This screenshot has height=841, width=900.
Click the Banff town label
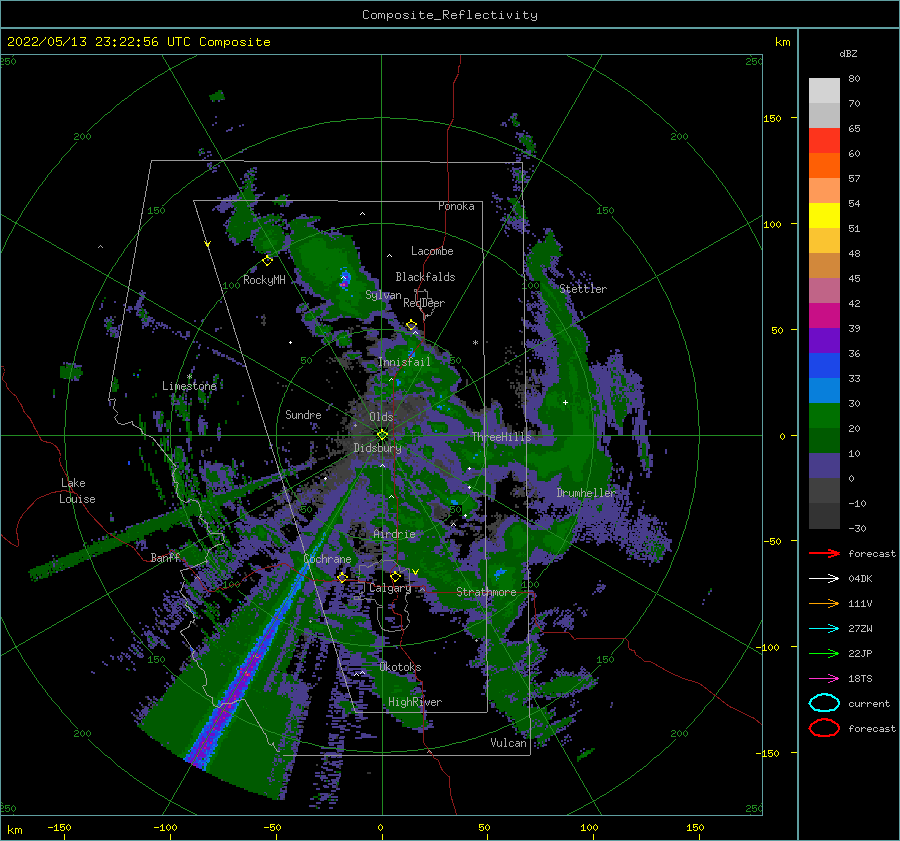165,557
